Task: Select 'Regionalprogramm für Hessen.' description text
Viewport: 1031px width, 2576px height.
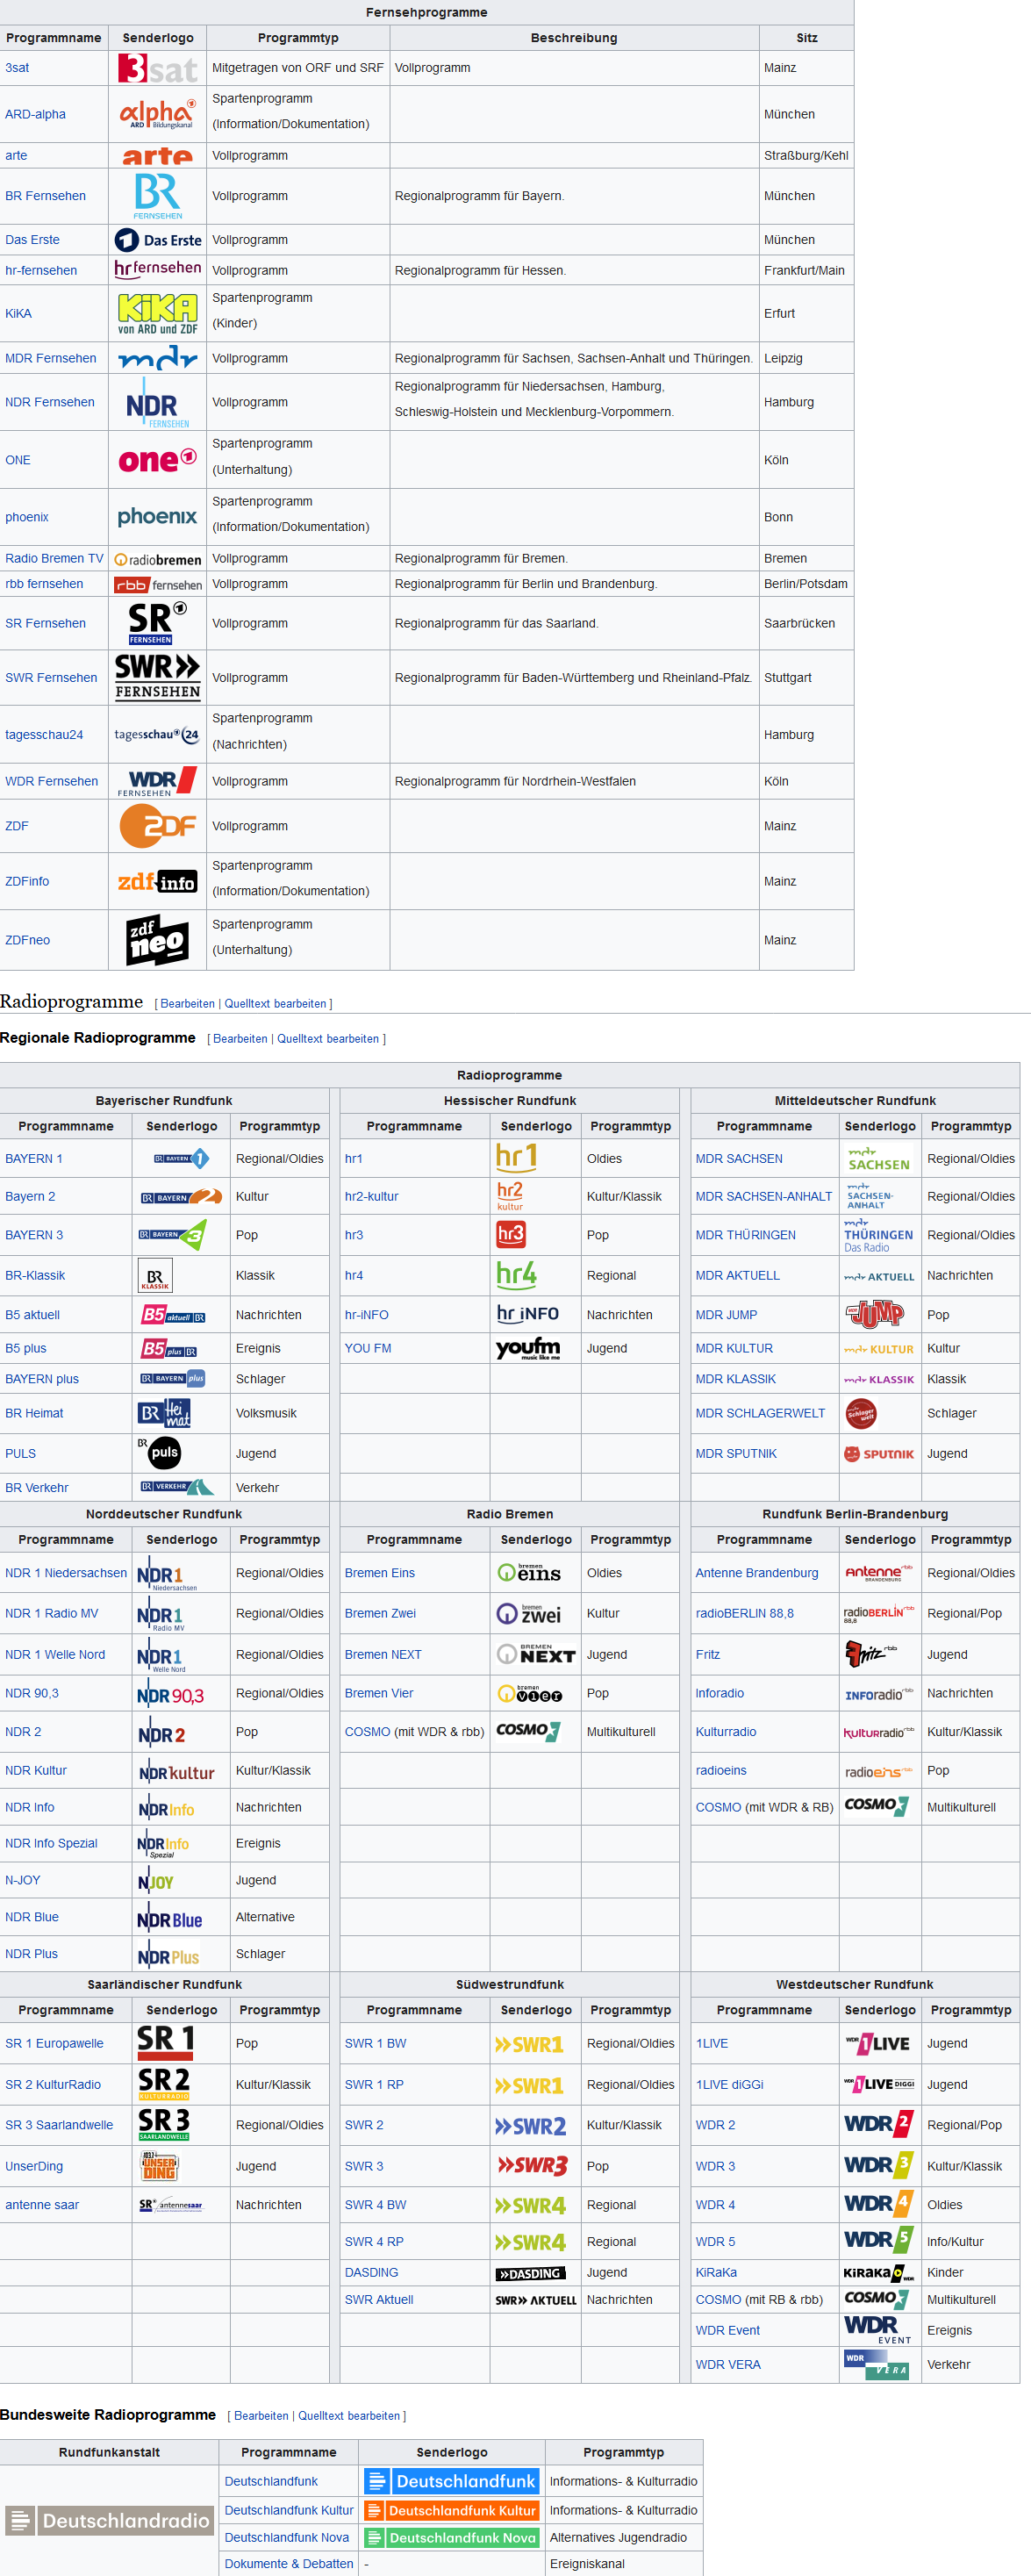Action: pos(480,270)
